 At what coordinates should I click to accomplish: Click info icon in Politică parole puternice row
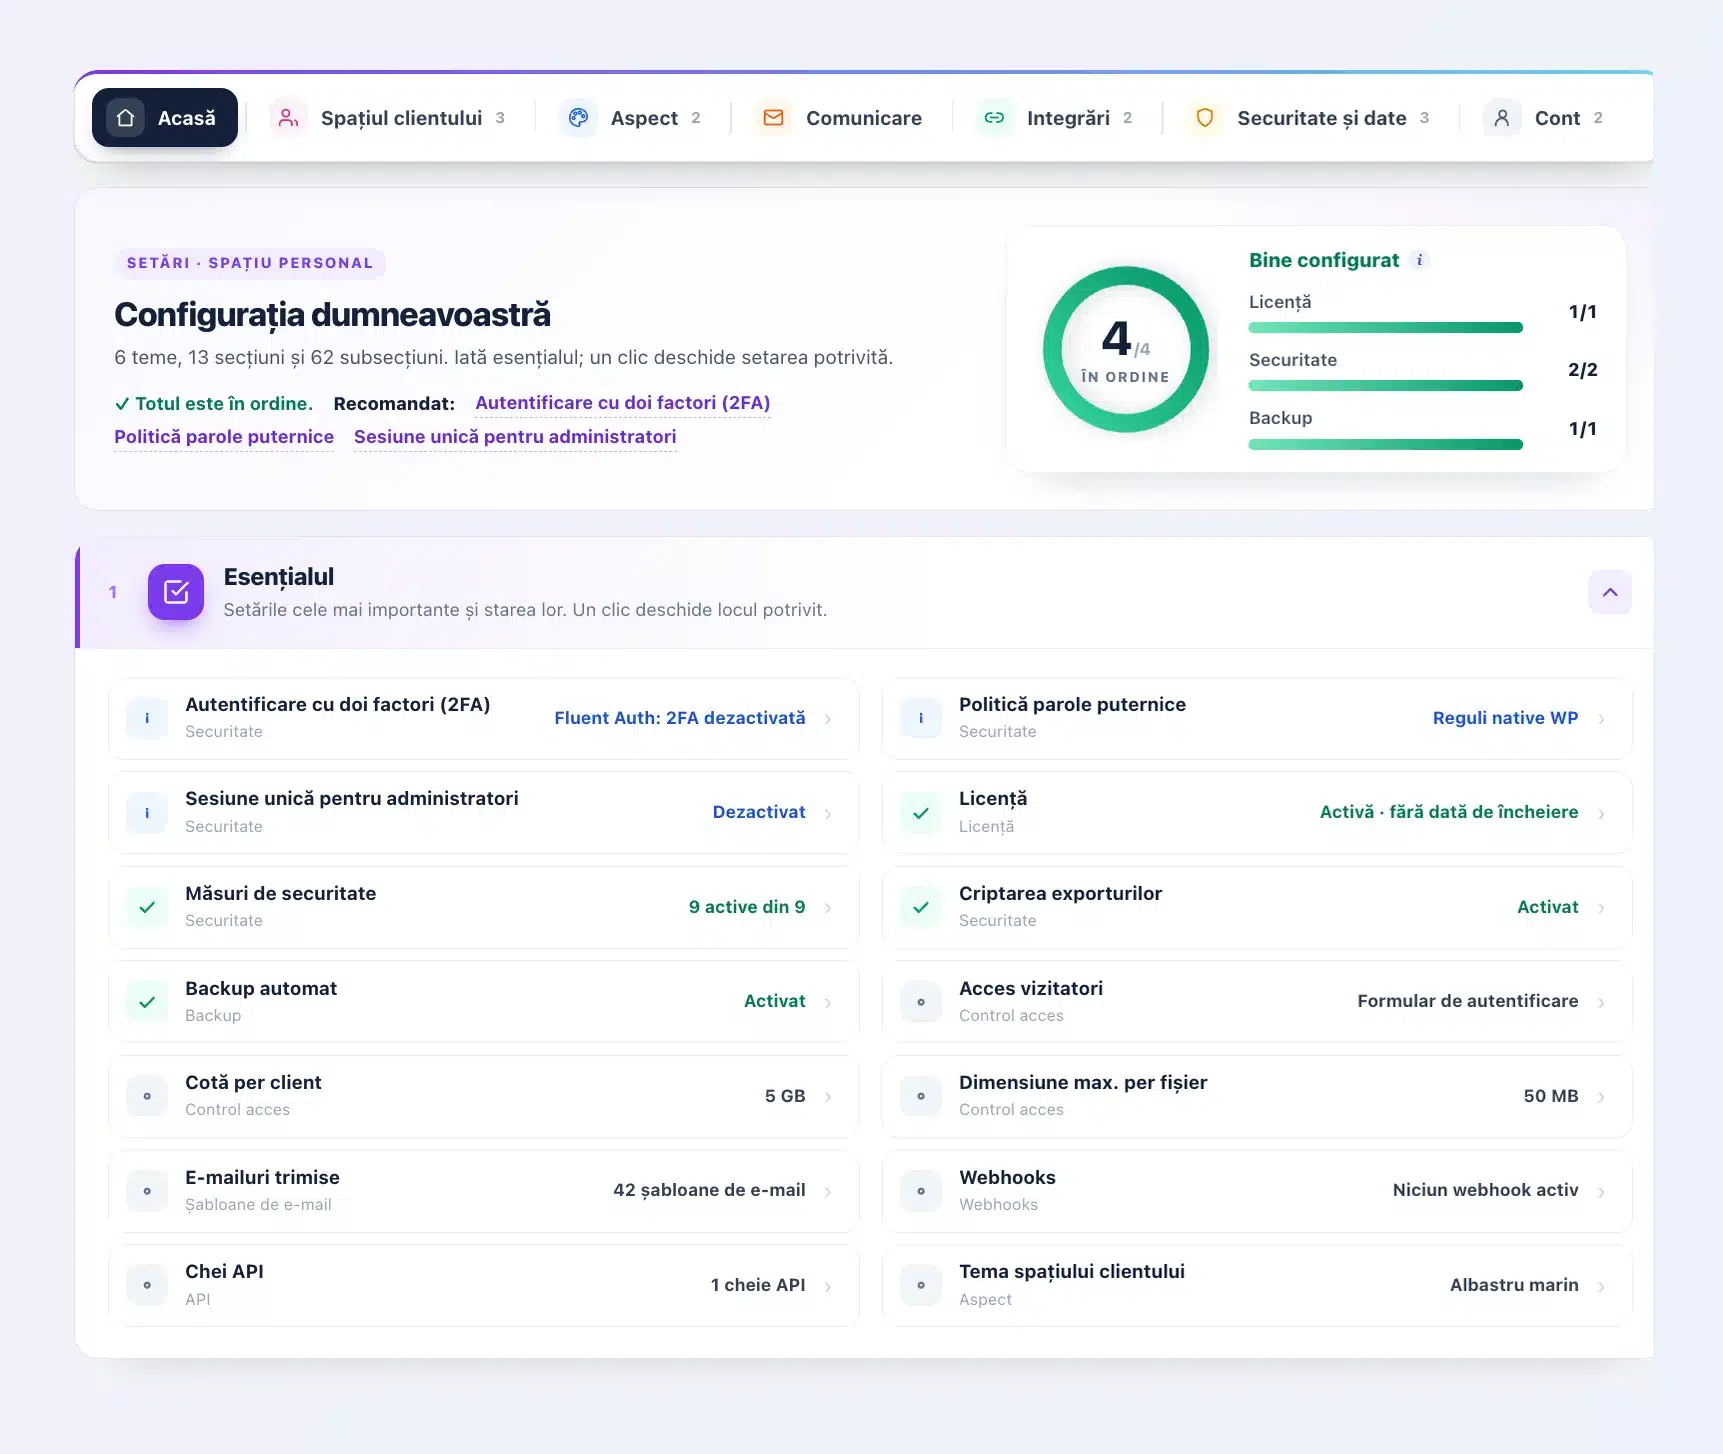(x=921, y=718)
